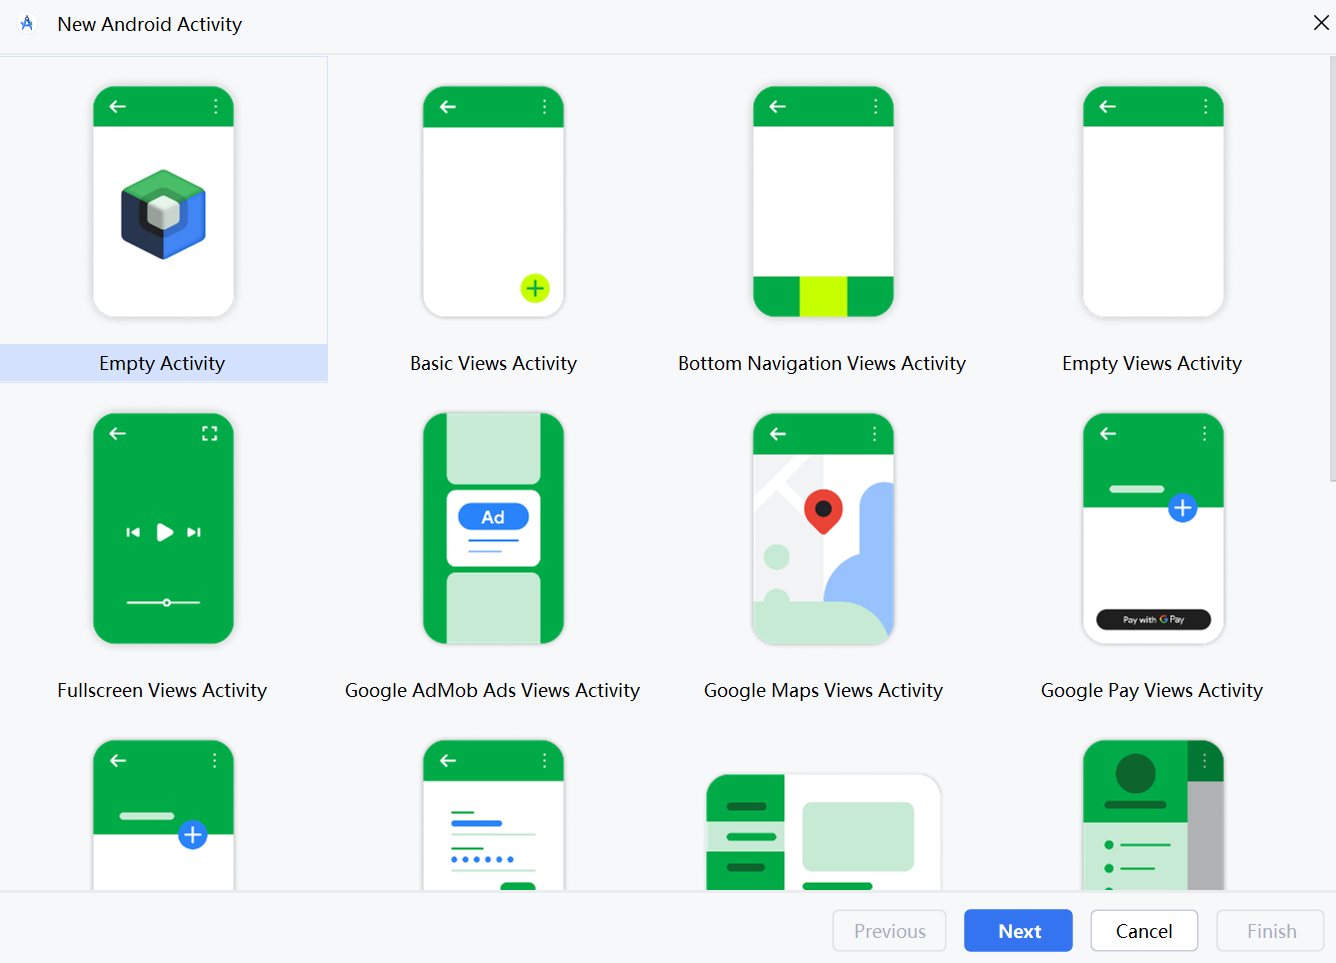The width and height of the screenshot is (1336, 963).
Task: Choose the Google Pay Views Activity template
Action: coord(1153,528)
